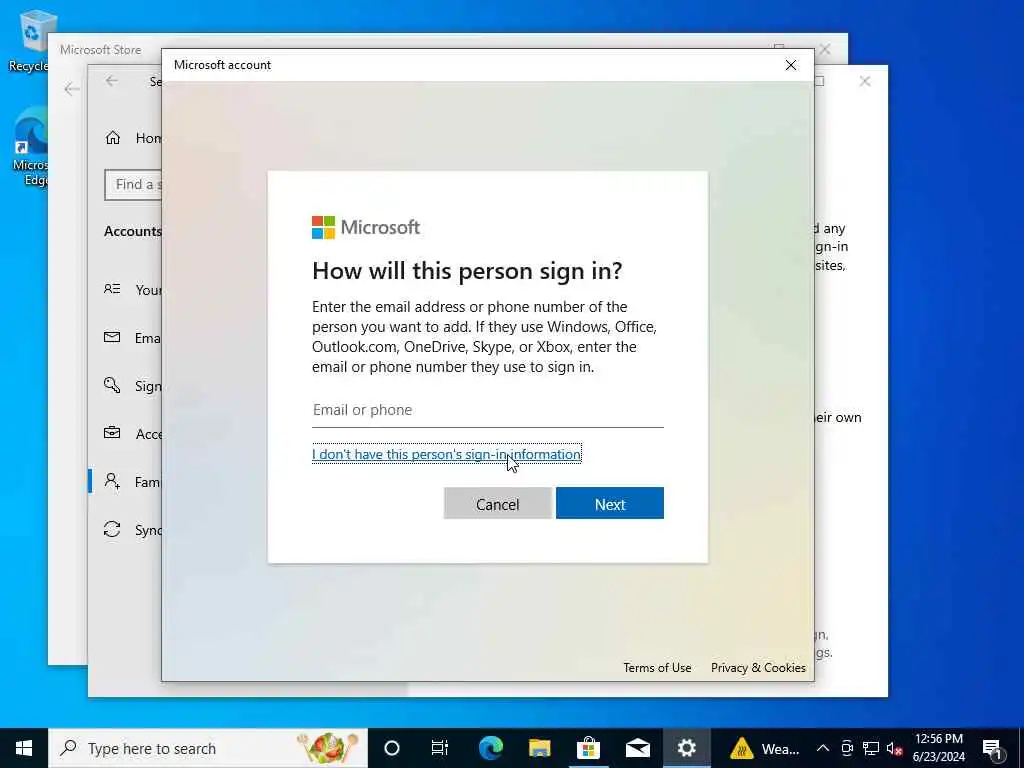Show hidden system tray icons
Viewport: 1024px width, 768px height.
pyautogui.click(x=823, y=748)
